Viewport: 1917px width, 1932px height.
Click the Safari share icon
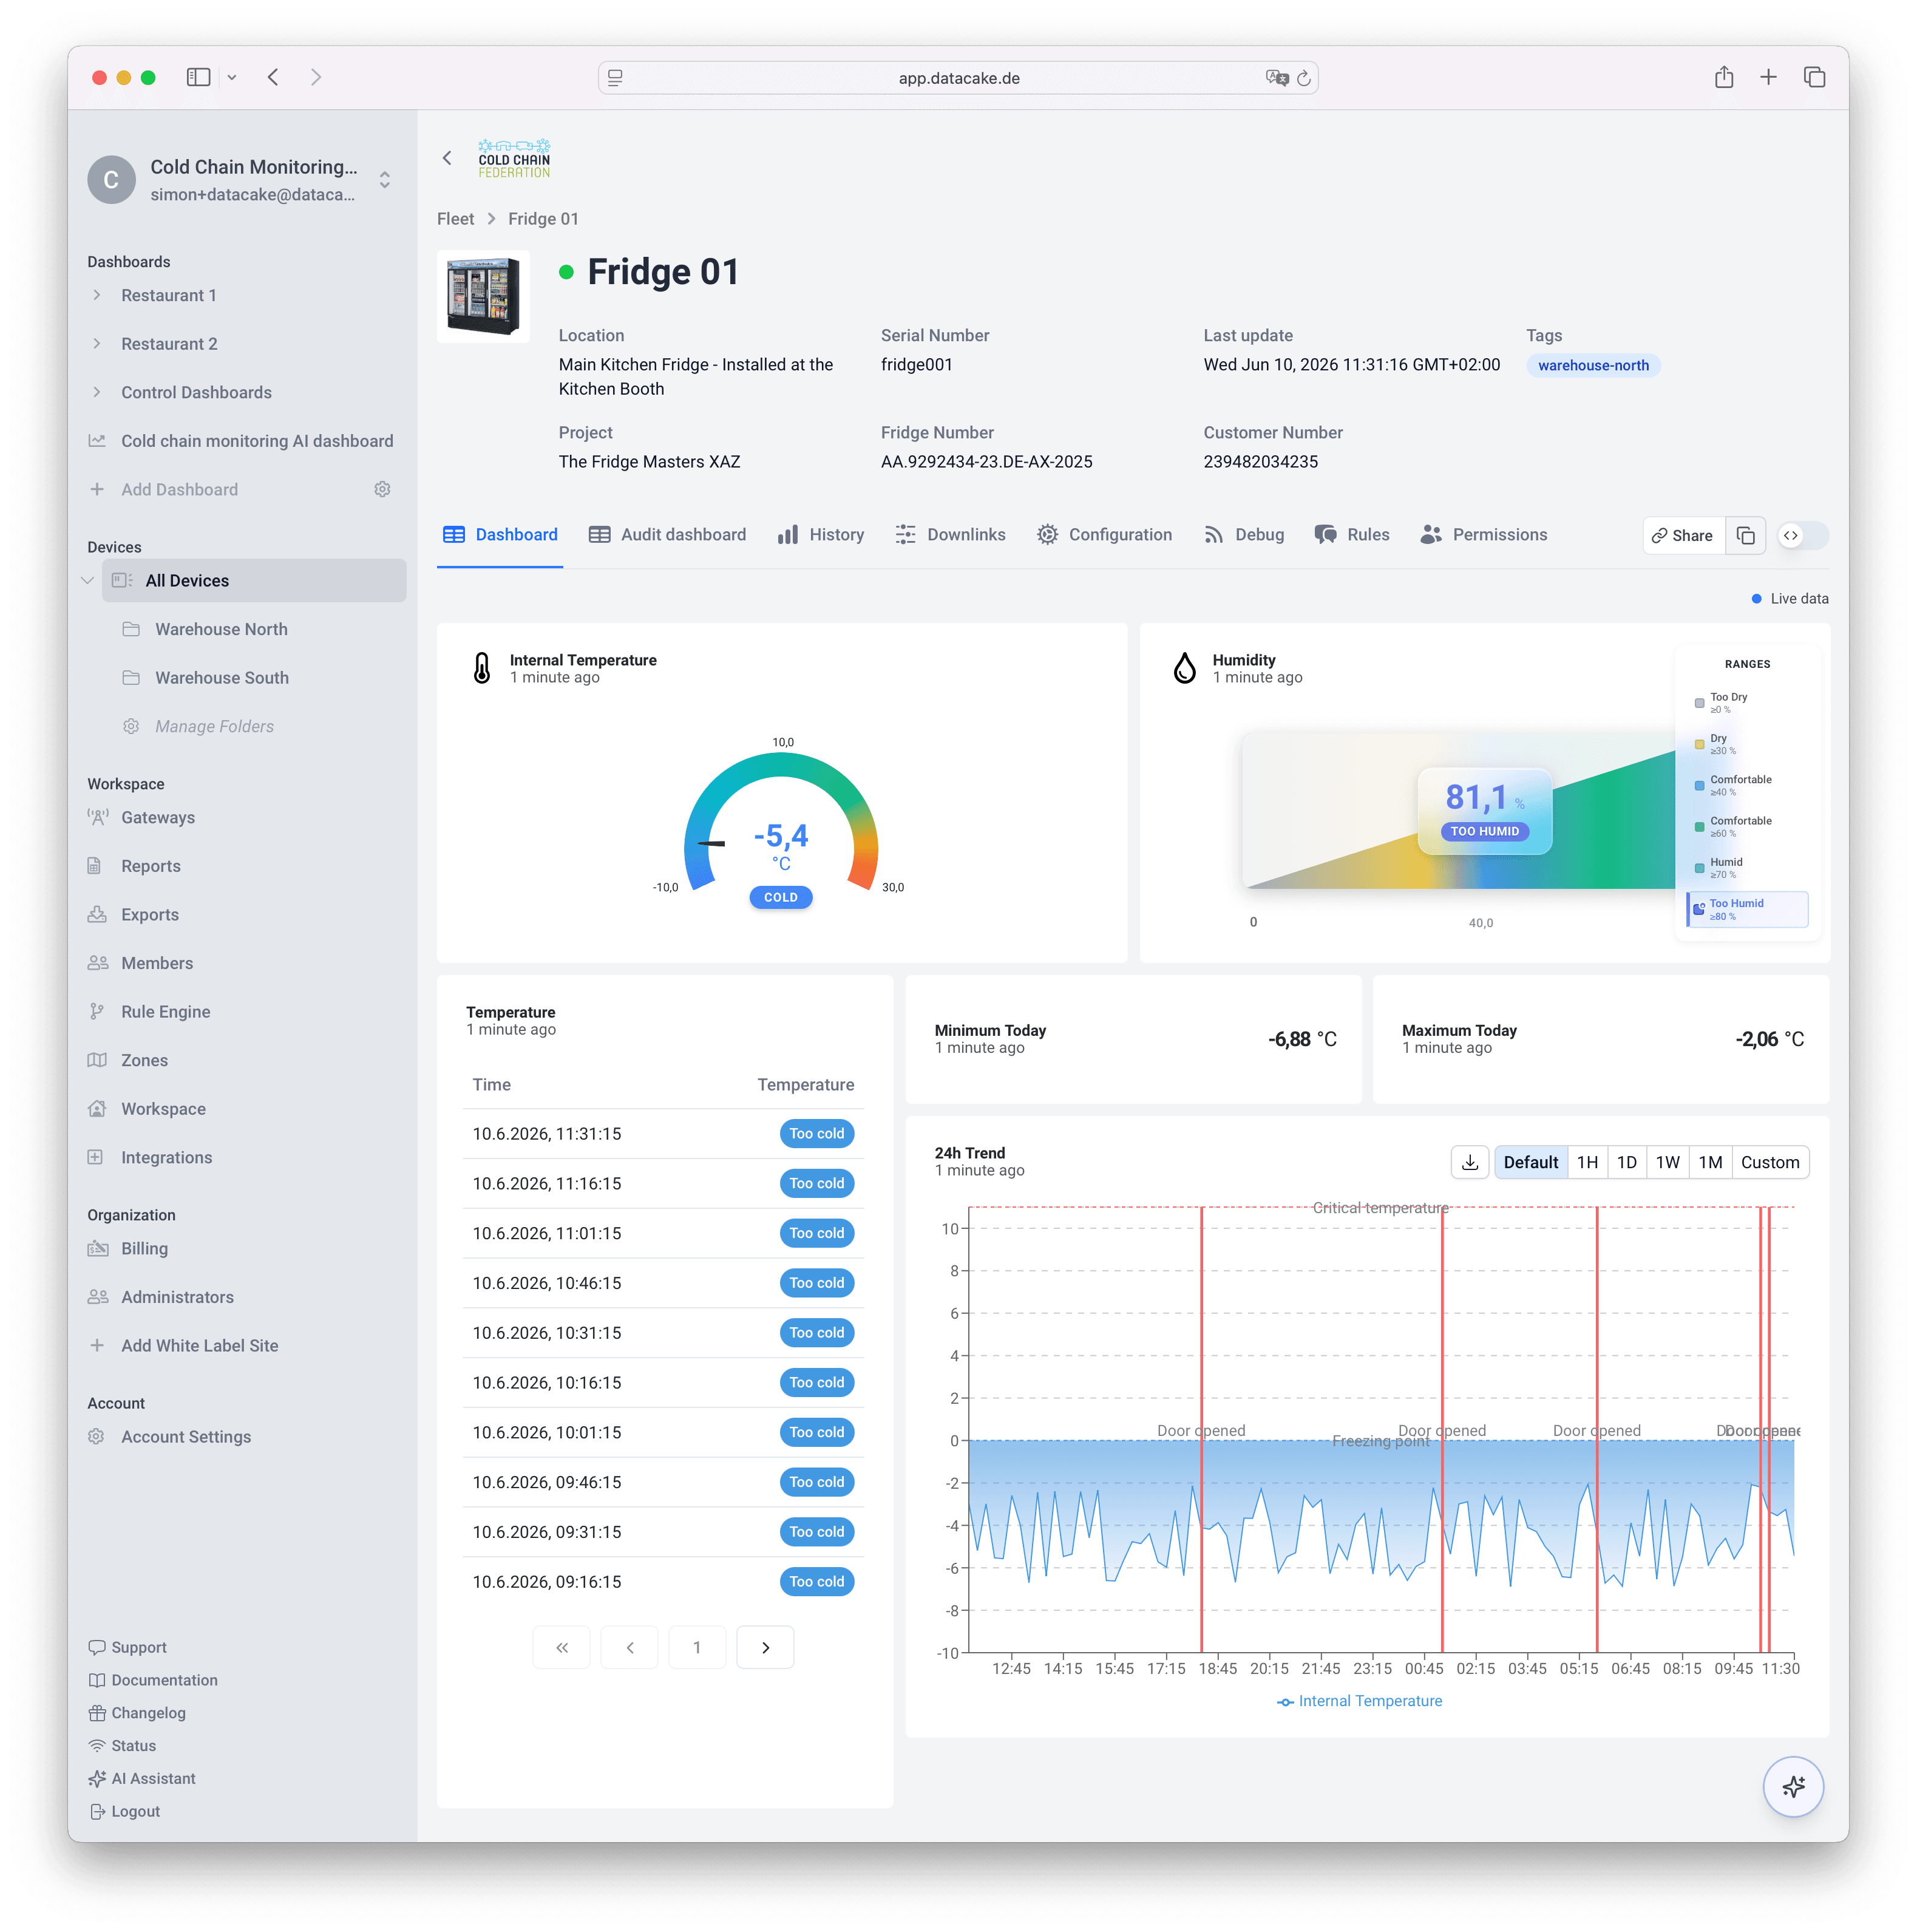coord(1723,77)
